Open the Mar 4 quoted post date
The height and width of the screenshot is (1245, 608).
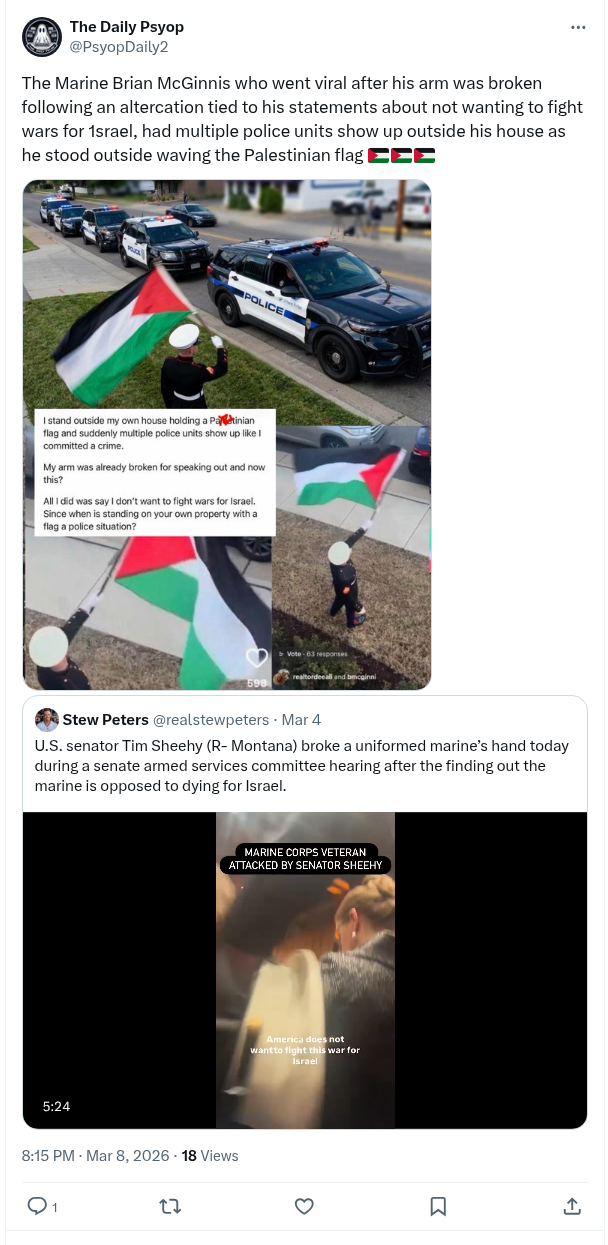(x=301, y=720)
